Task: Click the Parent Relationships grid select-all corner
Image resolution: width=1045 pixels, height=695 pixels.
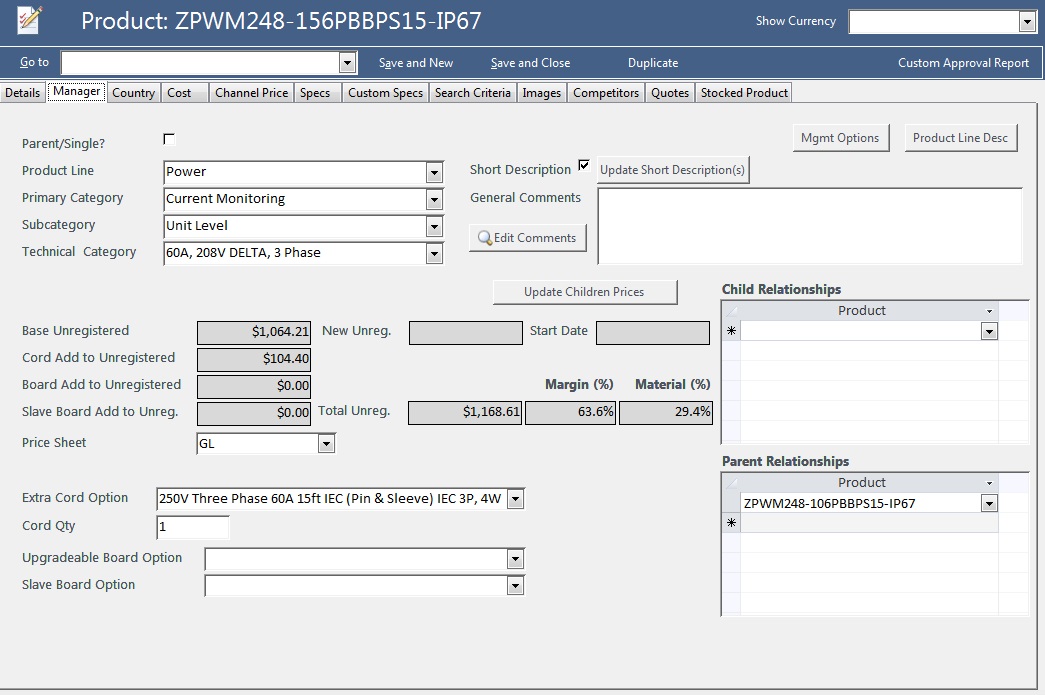Action: coord(731,483)
